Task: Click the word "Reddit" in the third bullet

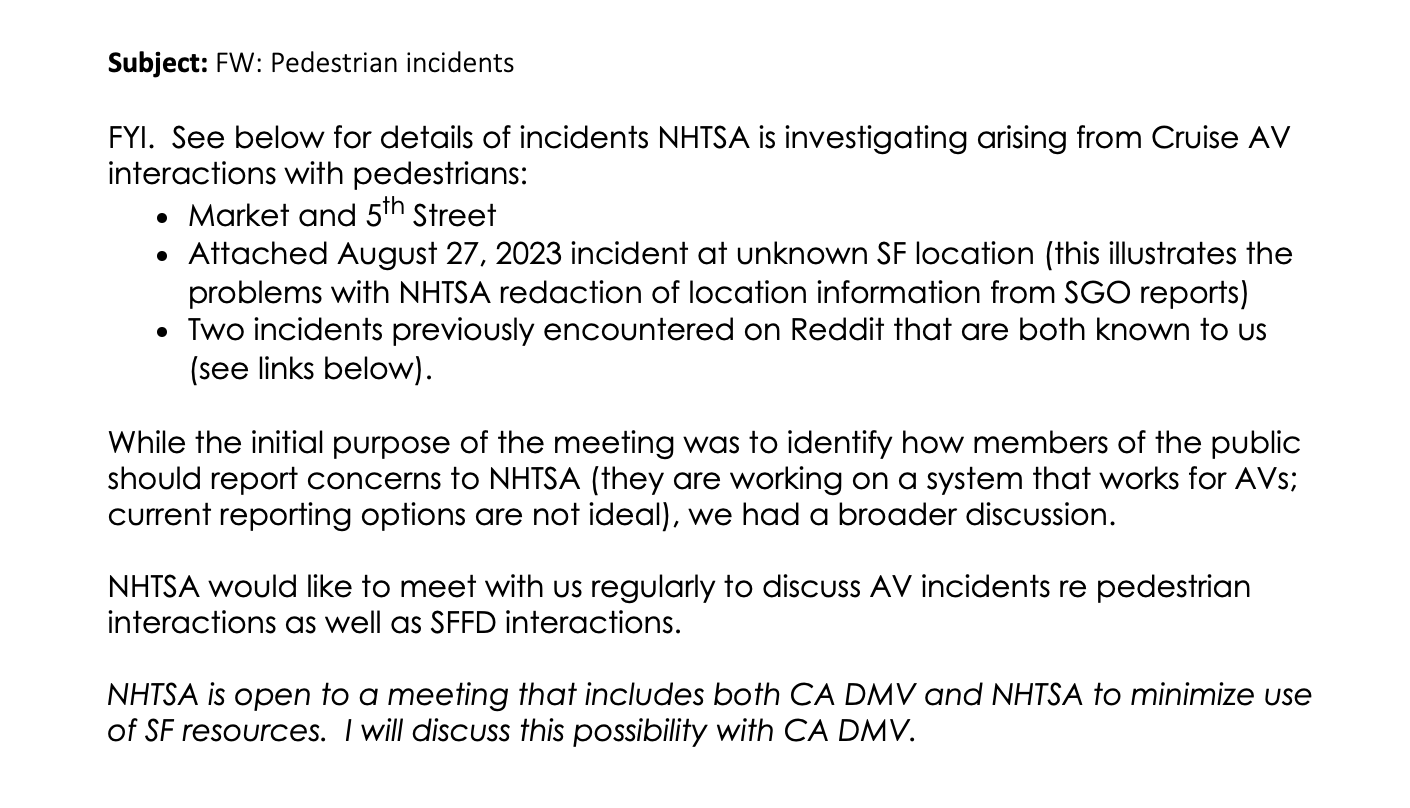Action: (837, 330)
